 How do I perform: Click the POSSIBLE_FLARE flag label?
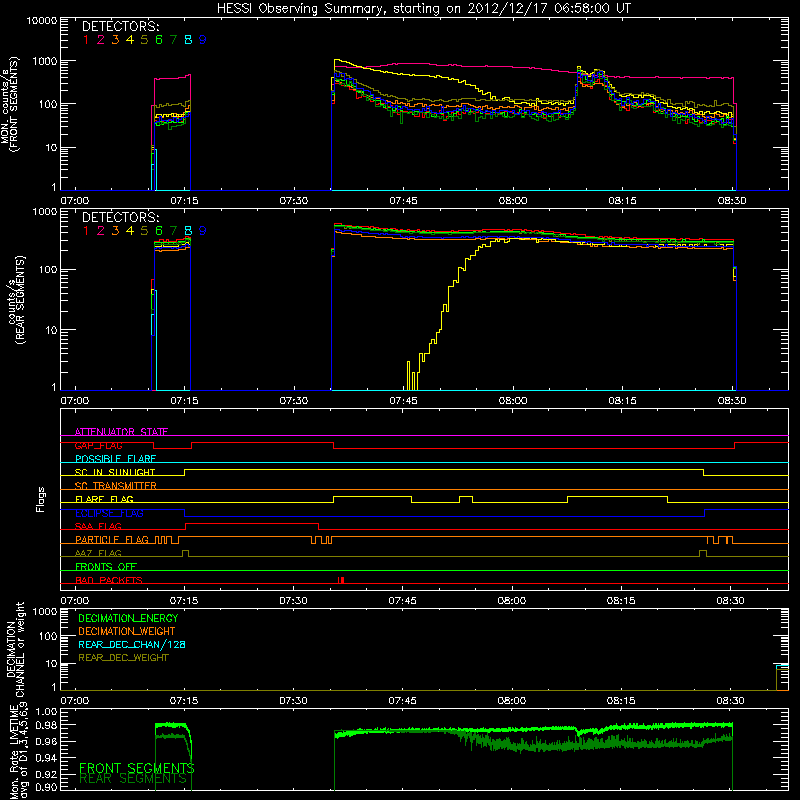[x=115, y=459]
